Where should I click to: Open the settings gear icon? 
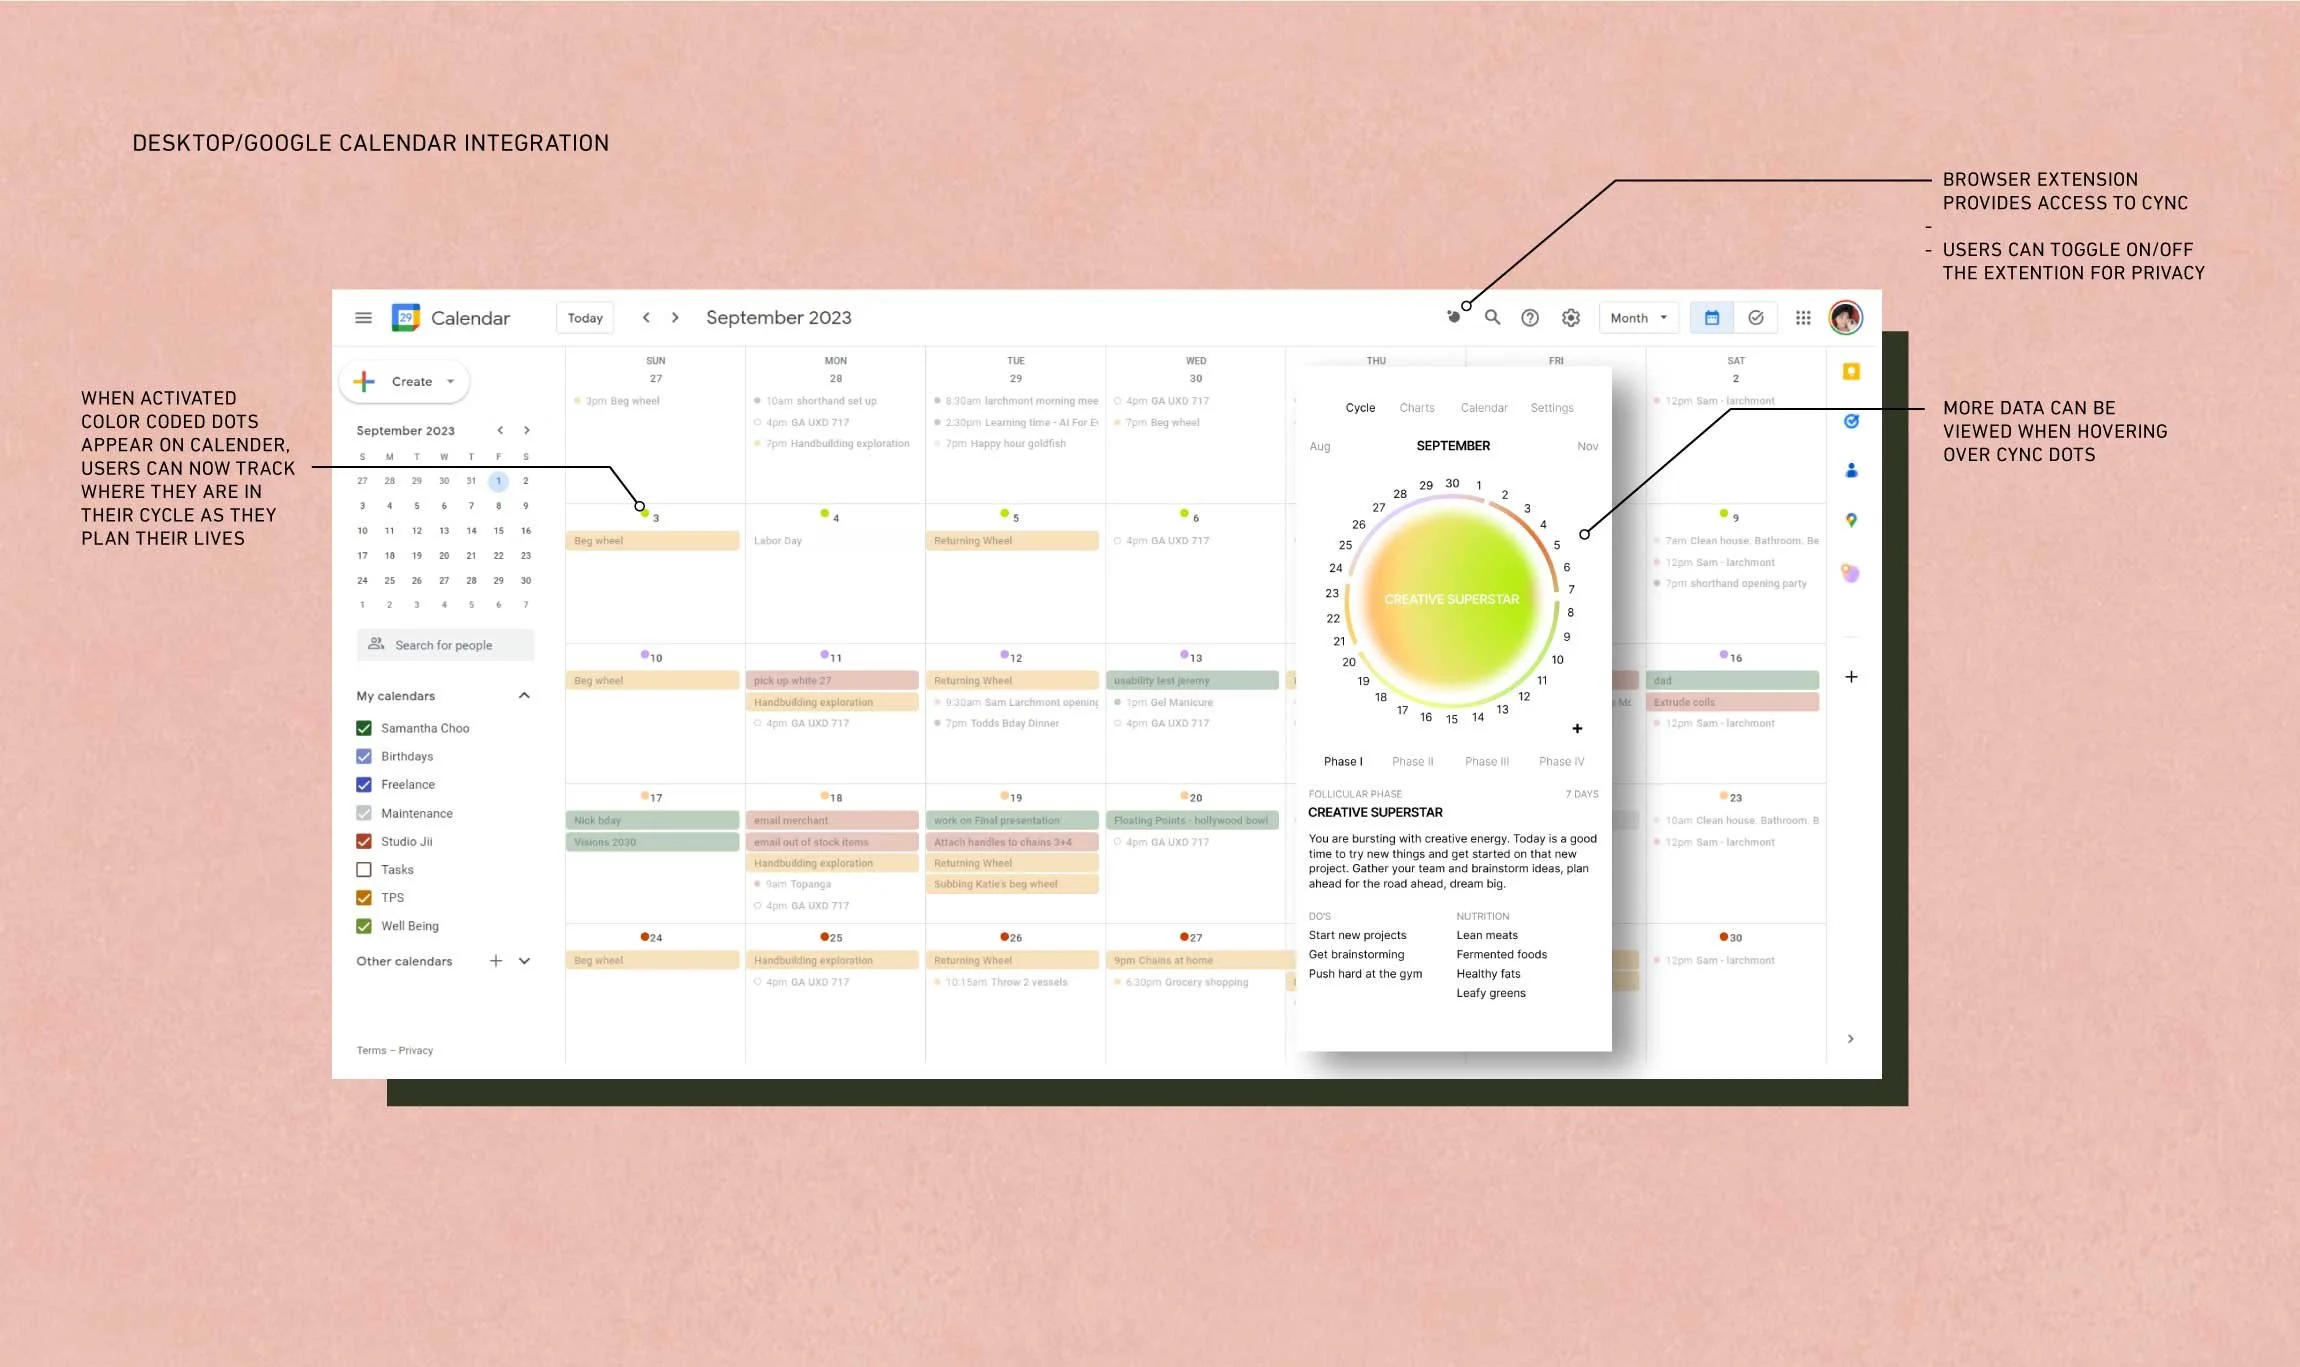tap(1571, 318)
